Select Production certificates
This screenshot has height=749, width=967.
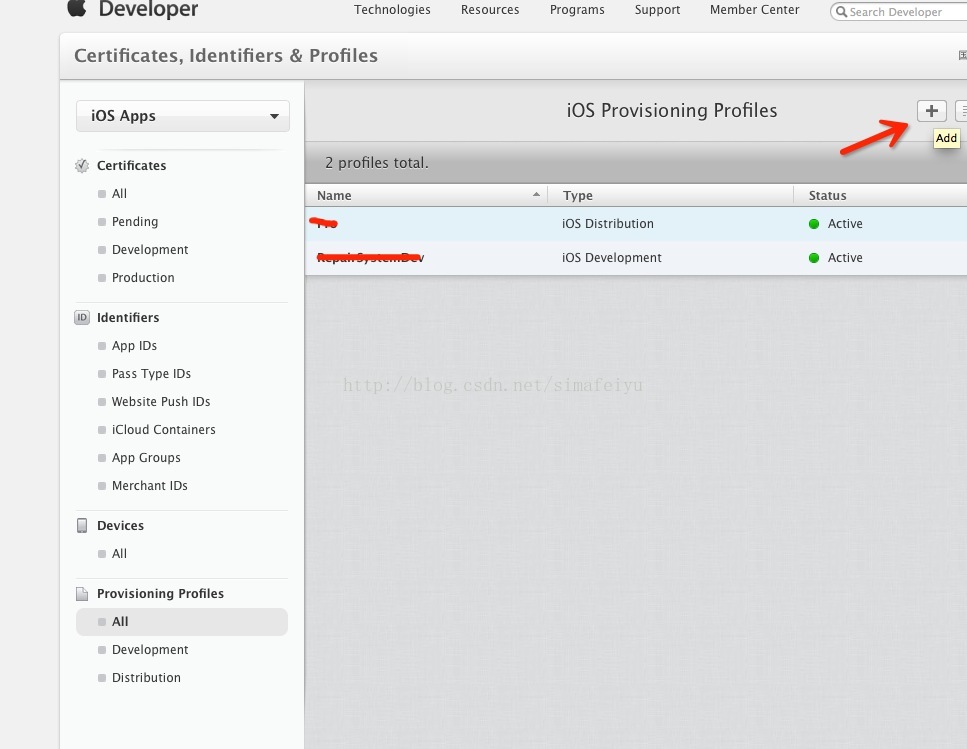(143, 277)
